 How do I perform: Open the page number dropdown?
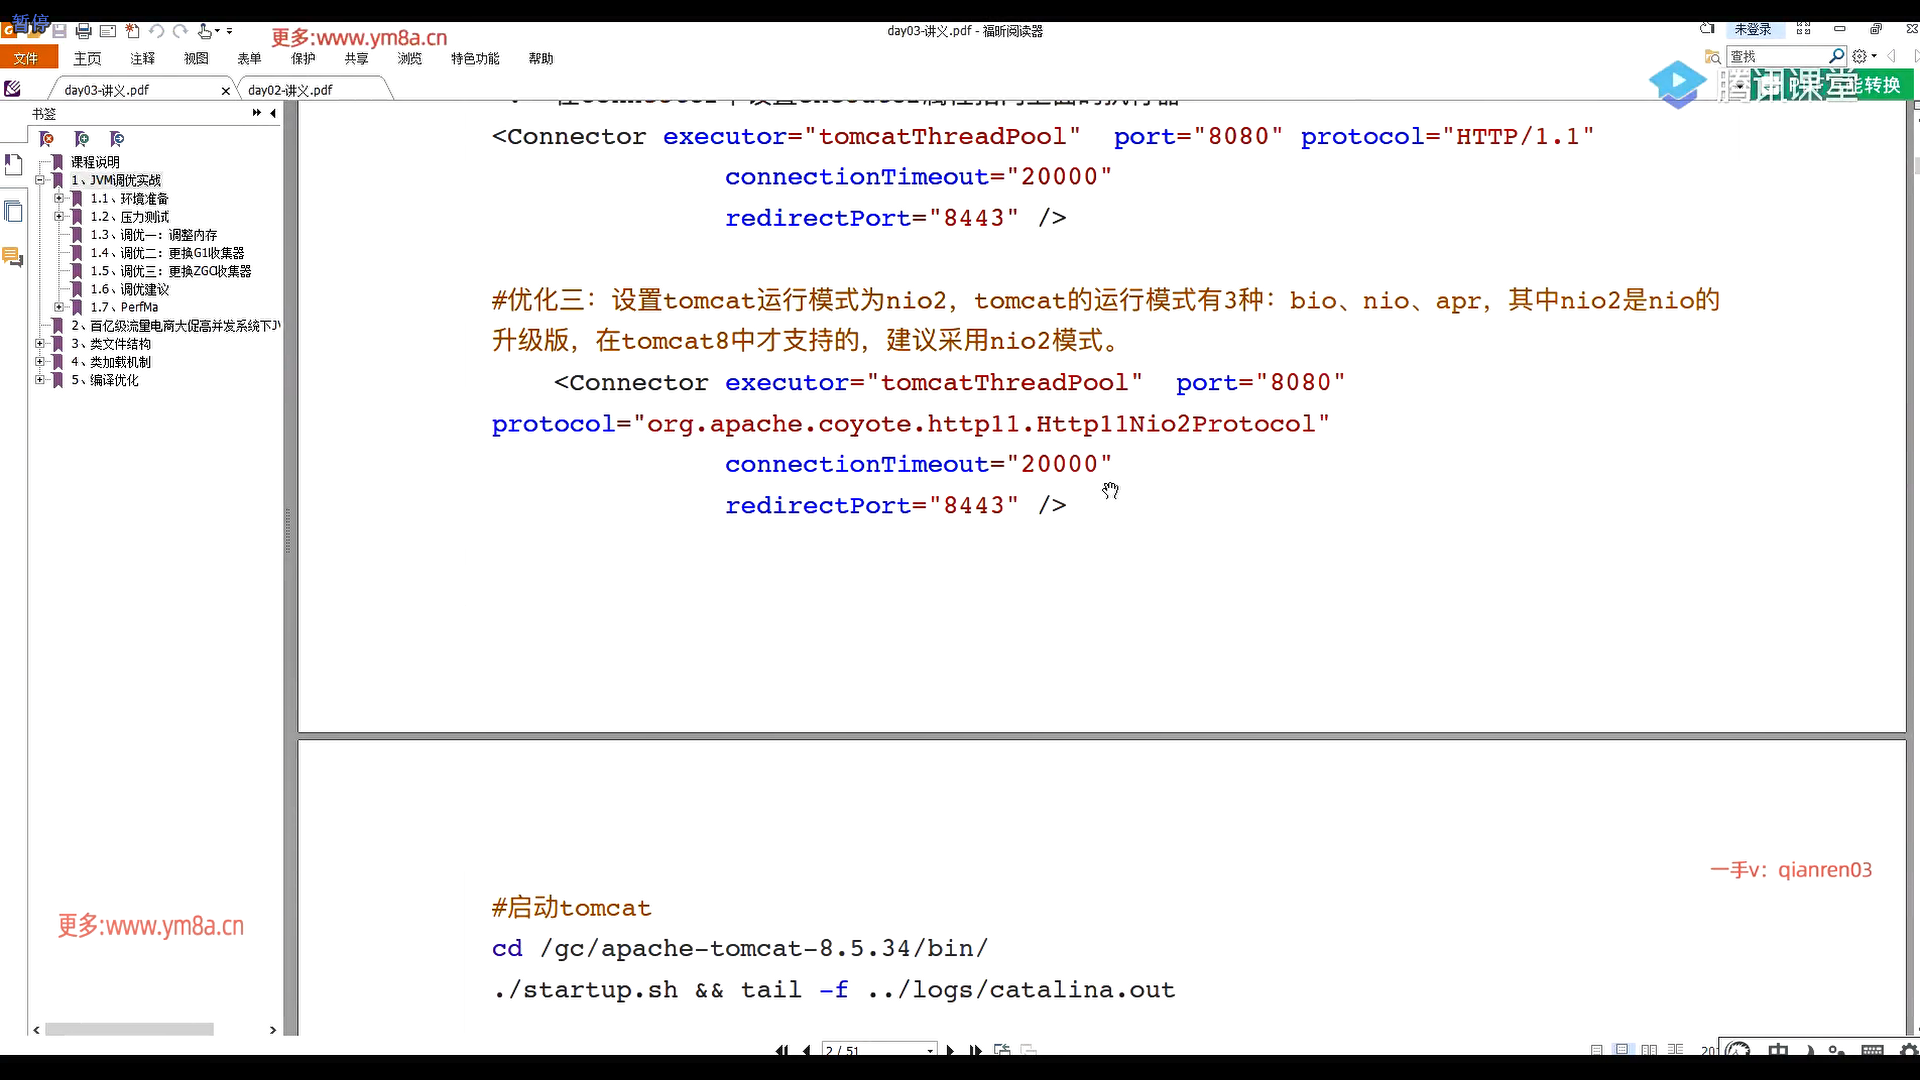(930, 1050)
